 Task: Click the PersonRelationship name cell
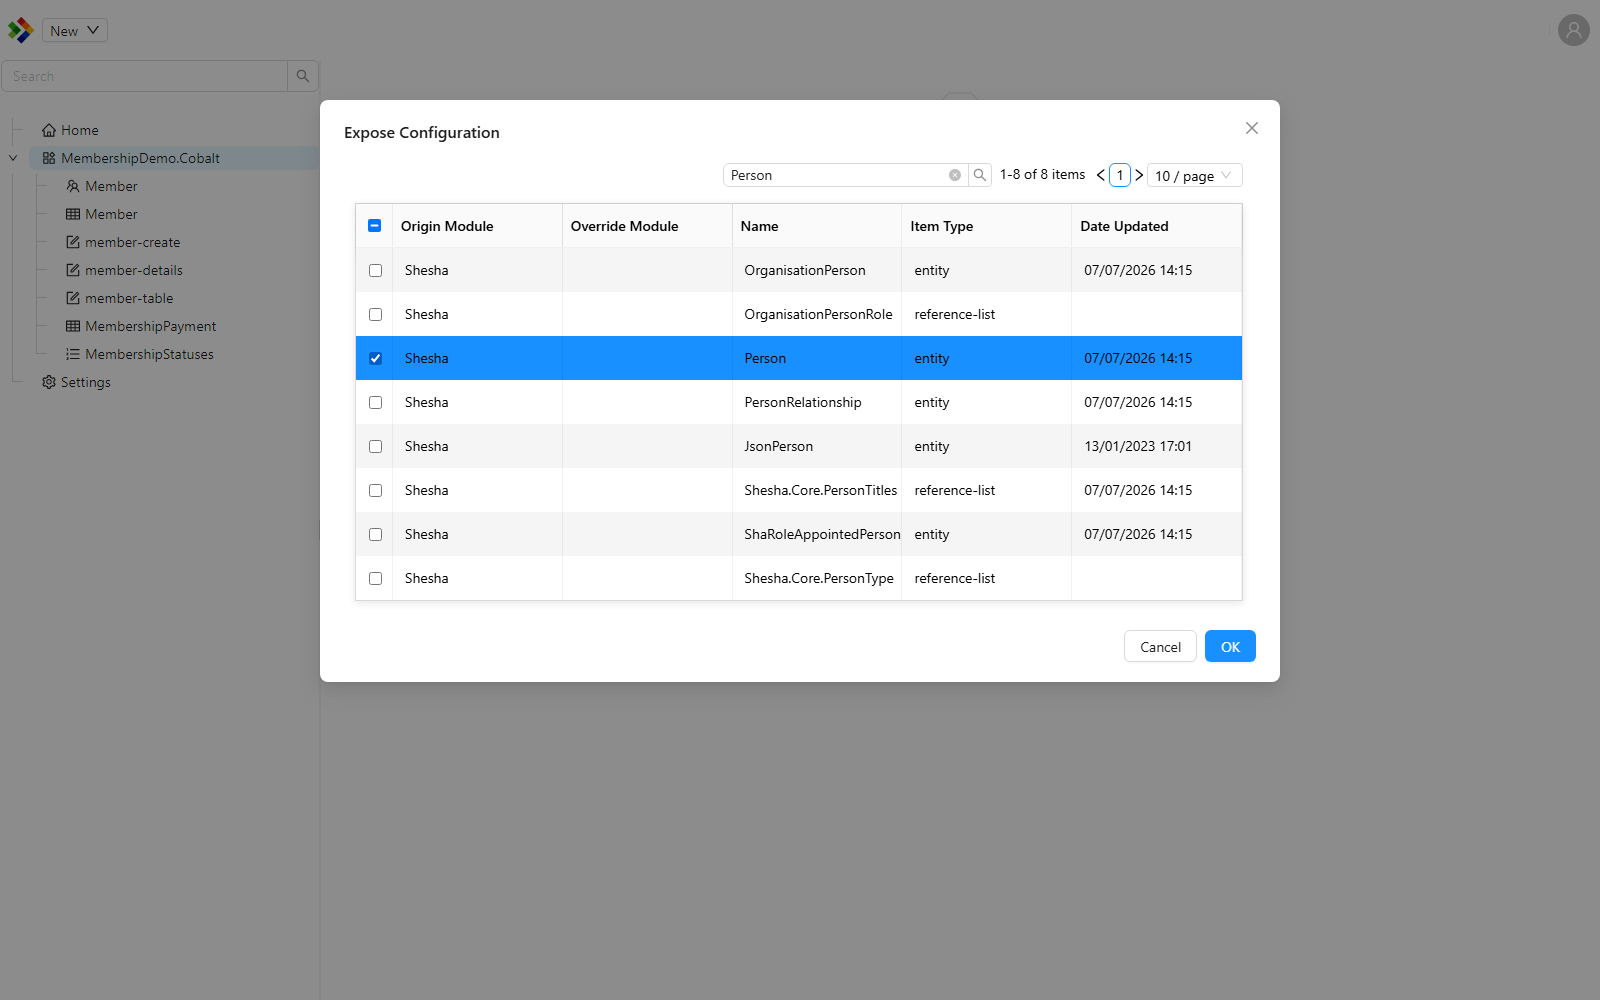click(x=817, y=402)
